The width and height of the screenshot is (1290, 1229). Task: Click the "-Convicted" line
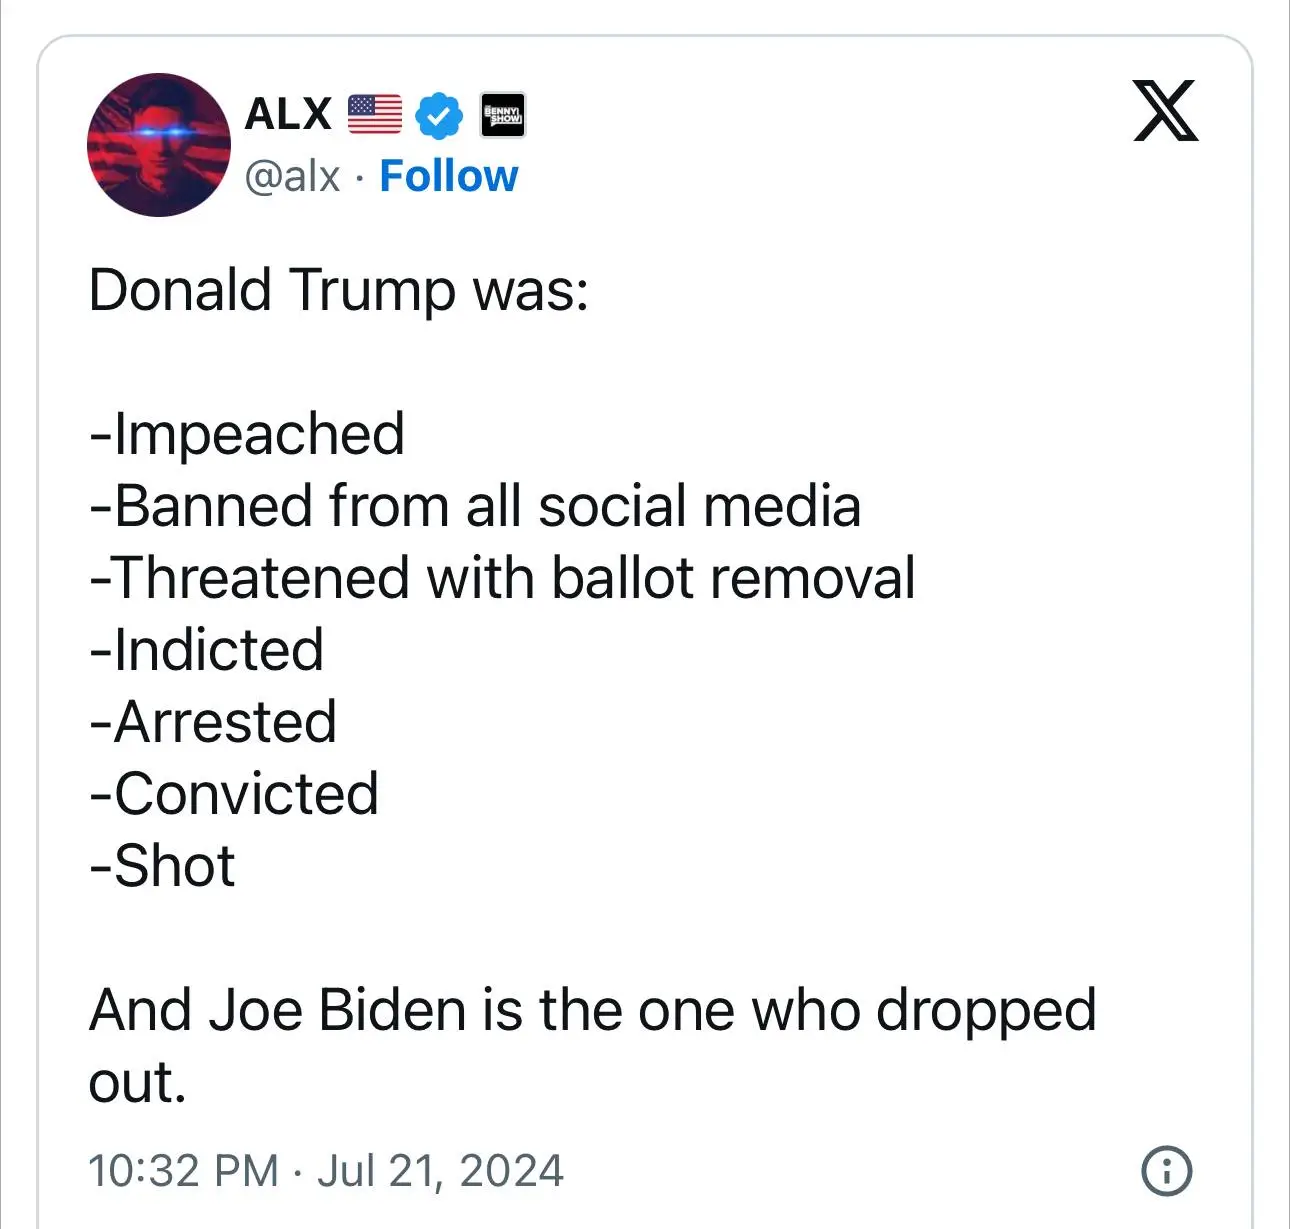[x=234, y=794]
